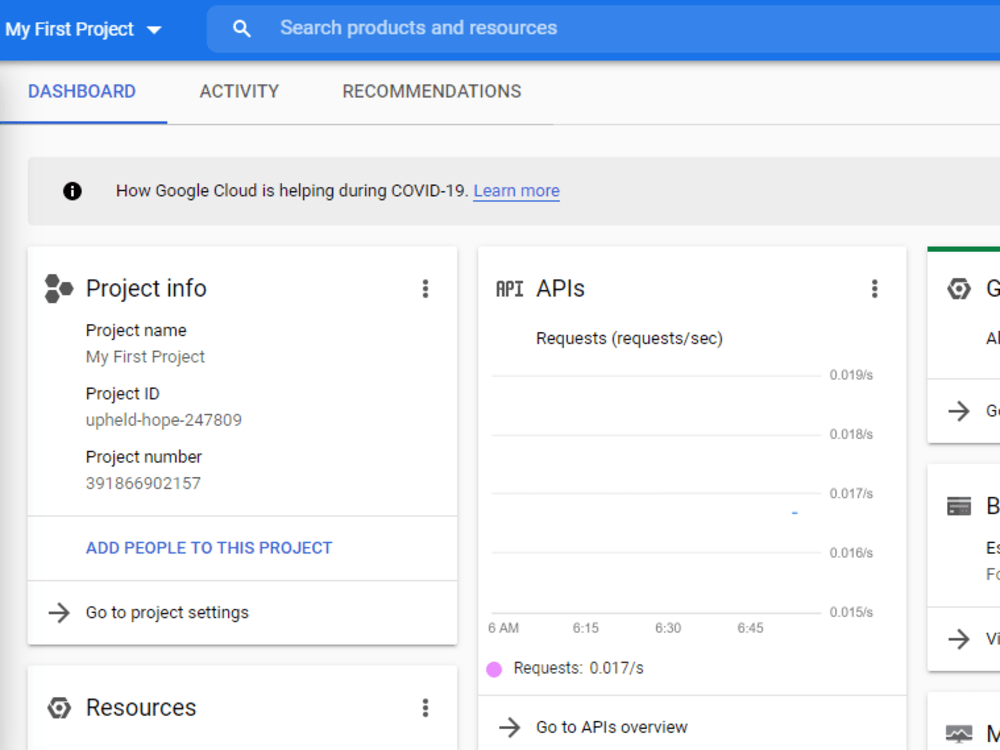Click the Requests legend color dot
Screen dimensions: 1000x750
pyautogui.click(x=493, y=668)
